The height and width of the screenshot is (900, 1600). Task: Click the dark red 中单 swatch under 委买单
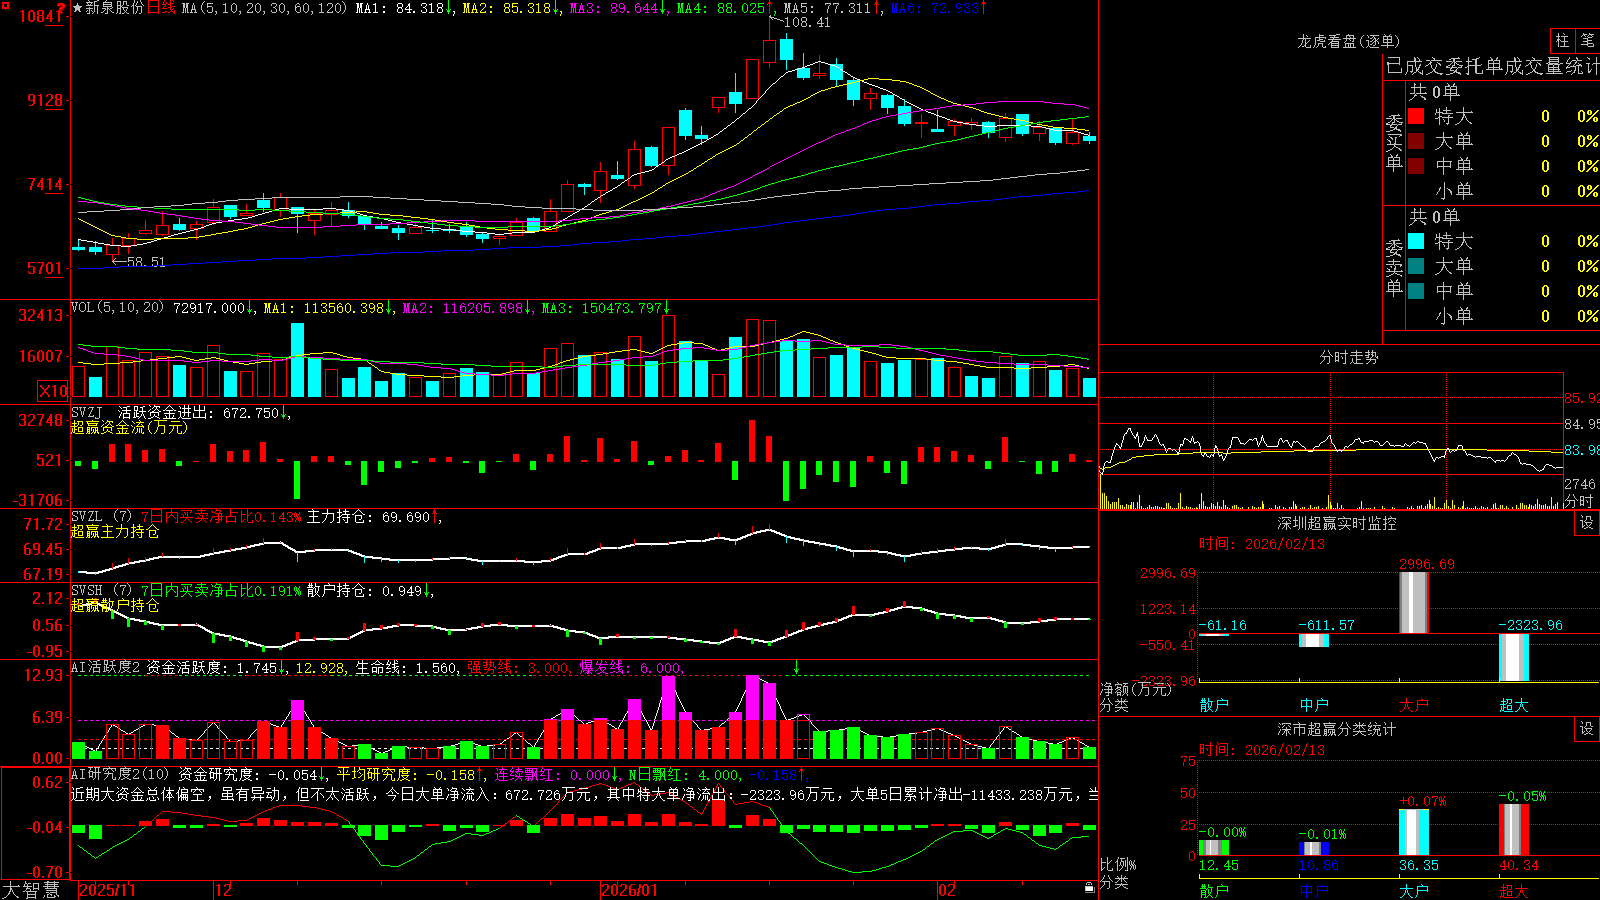pos(1416,166)
